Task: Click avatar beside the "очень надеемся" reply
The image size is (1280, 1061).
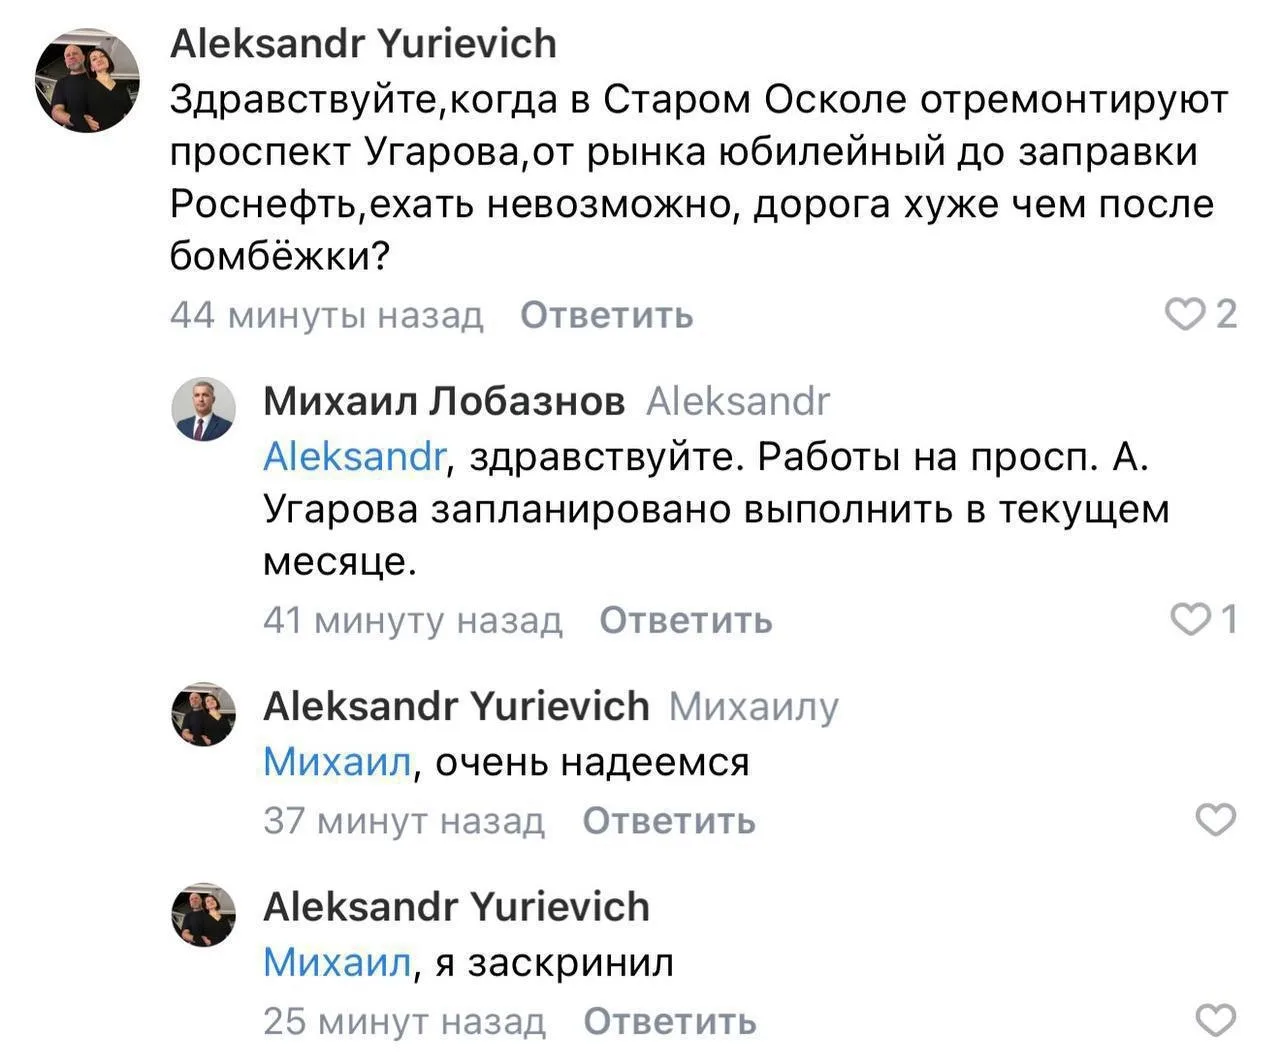Action: (203, 714)
